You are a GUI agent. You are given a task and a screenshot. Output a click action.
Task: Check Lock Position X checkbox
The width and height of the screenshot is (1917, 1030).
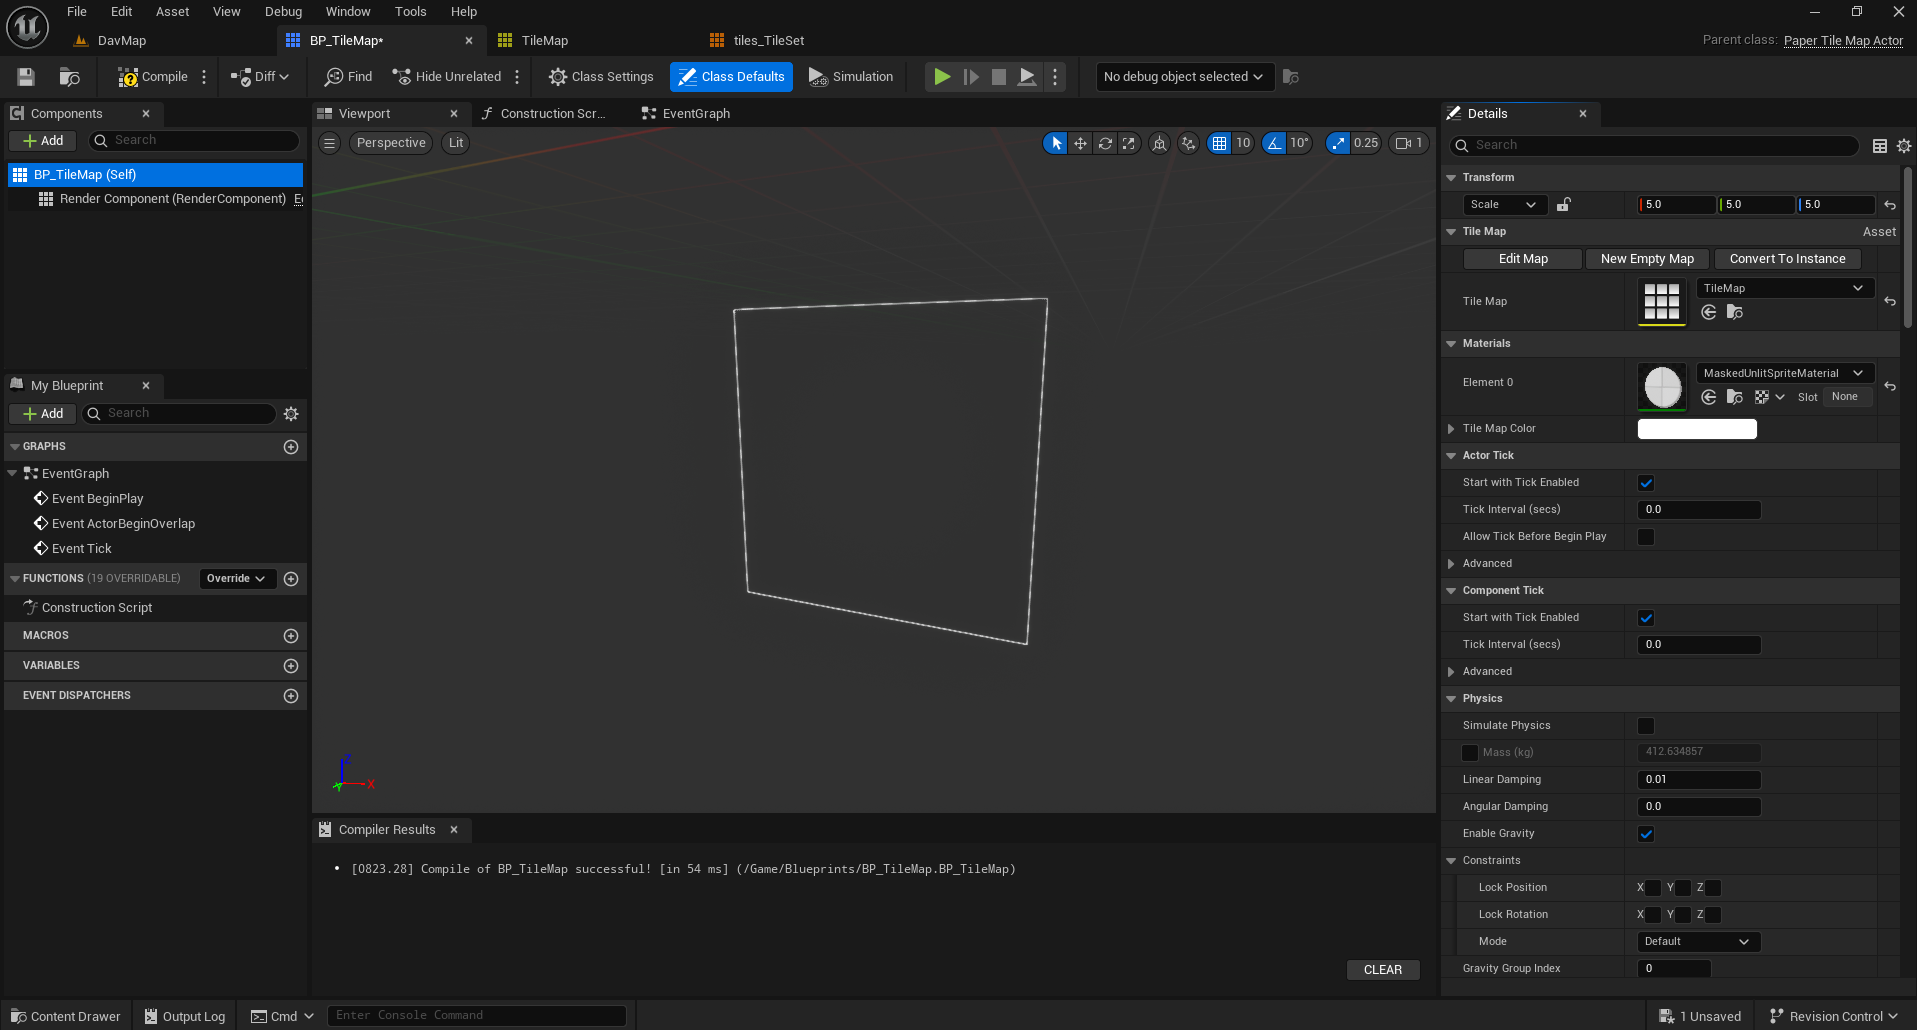pos(1653,888)
